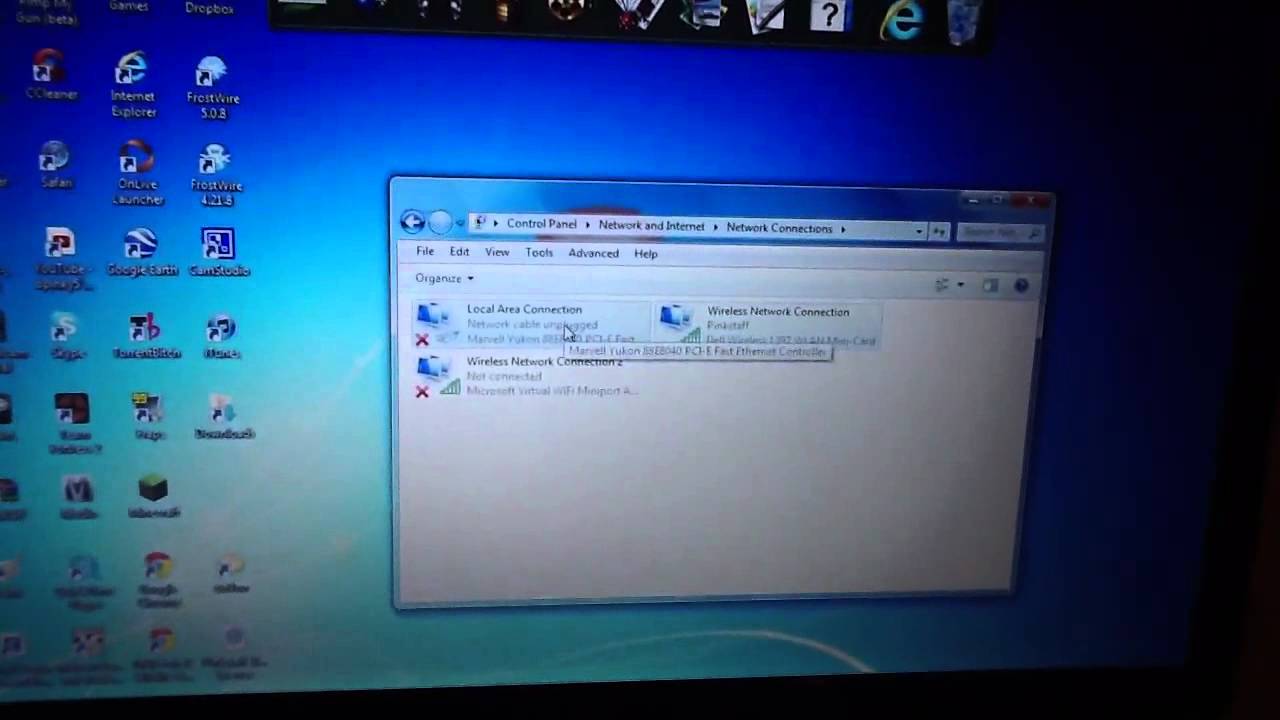Viewport: 1280px width, 720px height.
Task: Select the OnLive Launcher desktop shortcut
Action: click(138, 174)
